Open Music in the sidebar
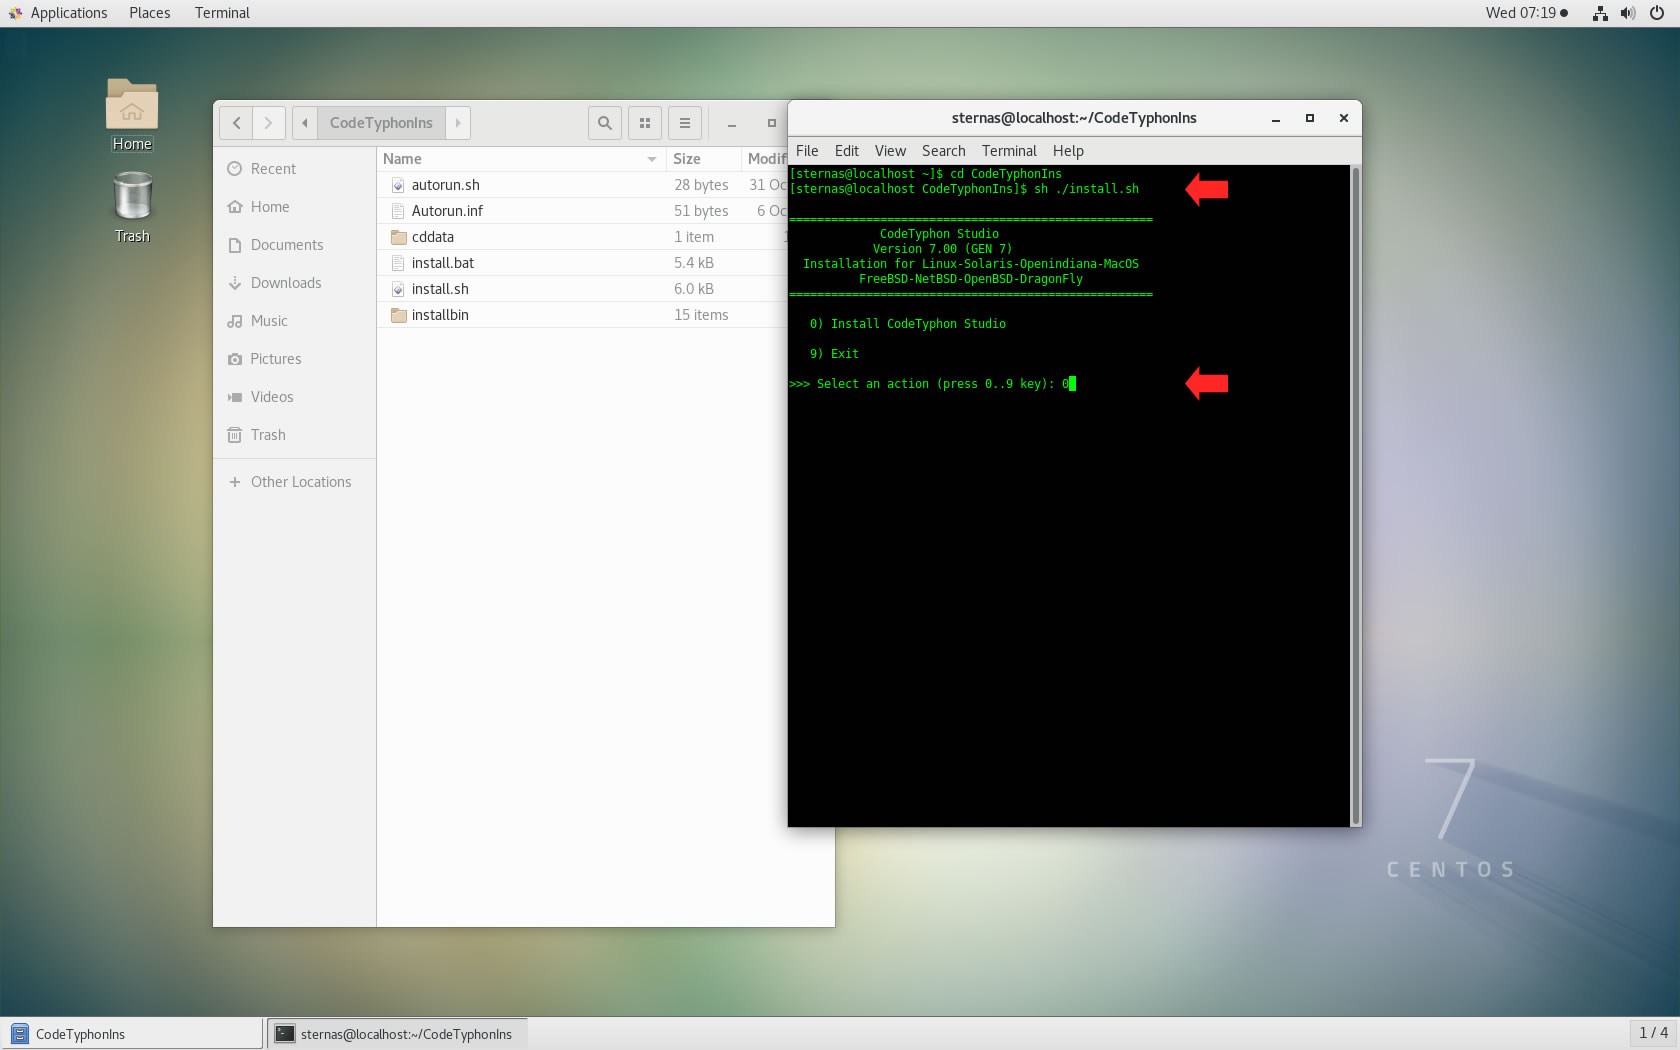Screen dimensions: 1680x1050 click(294, 321)
